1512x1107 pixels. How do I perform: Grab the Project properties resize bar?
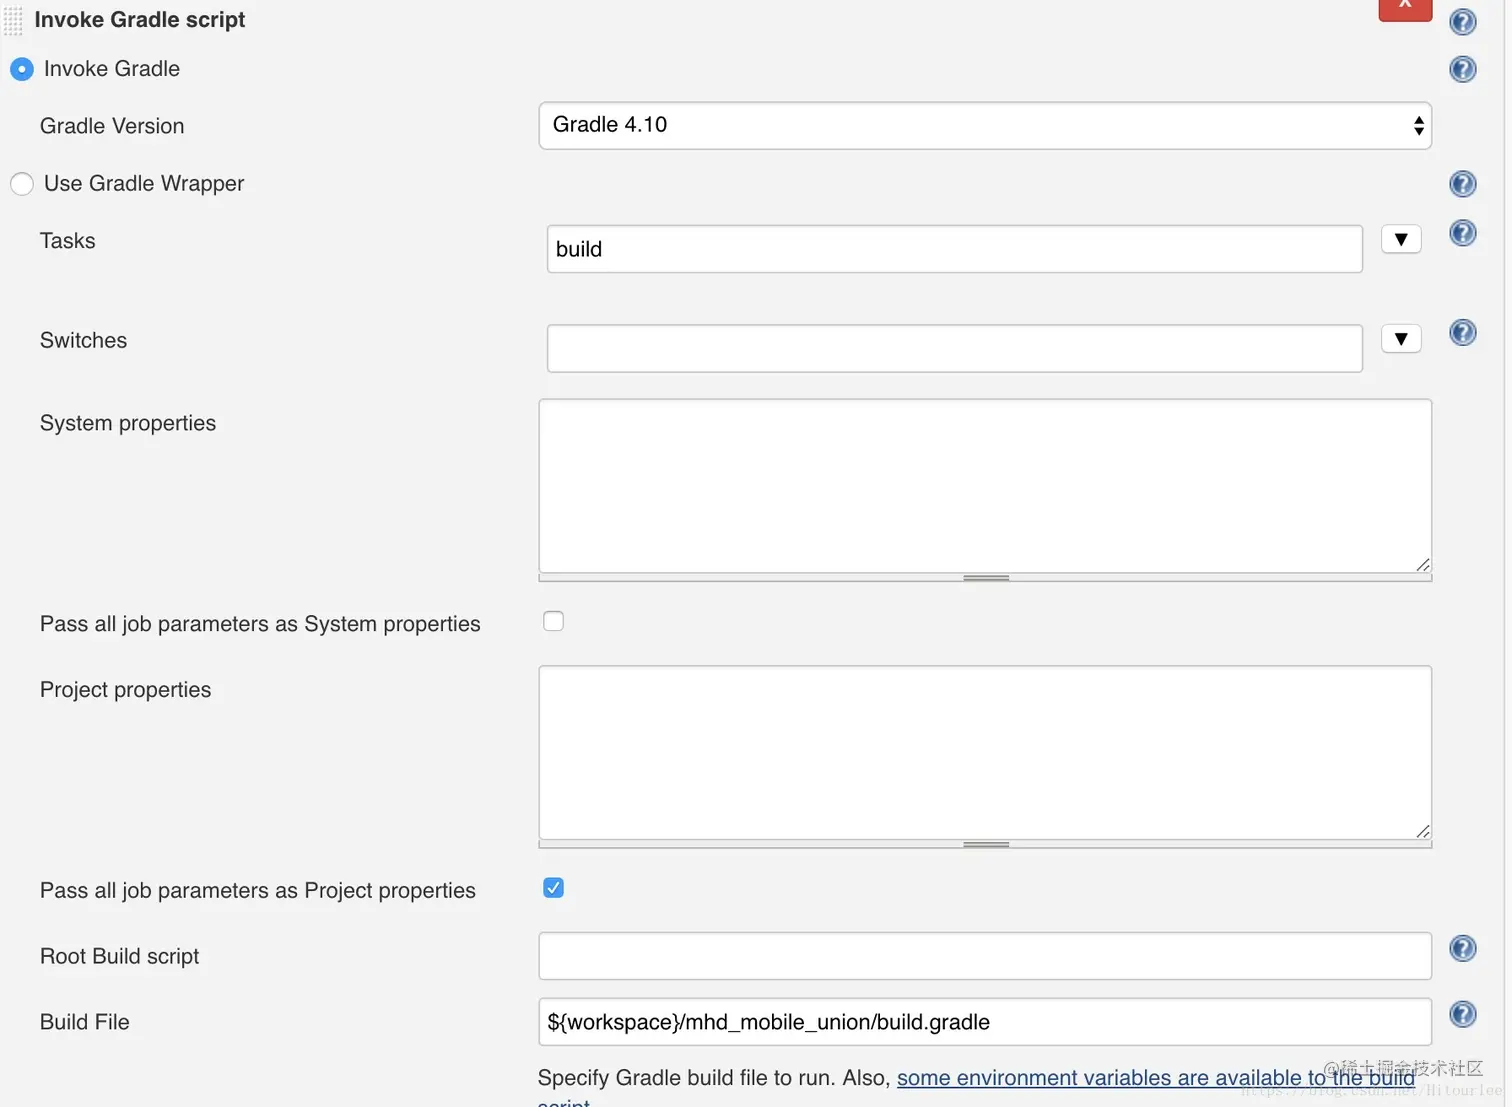coord(985,845)
